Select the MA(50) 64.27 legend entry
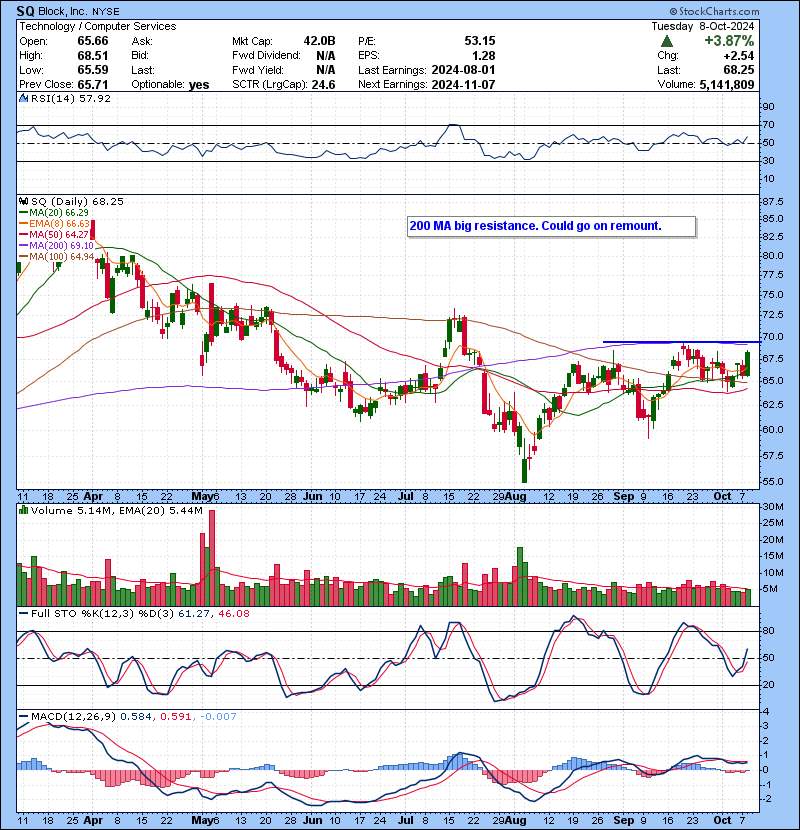The height and width of the screenshot is (830, 800). coord(53,234)
